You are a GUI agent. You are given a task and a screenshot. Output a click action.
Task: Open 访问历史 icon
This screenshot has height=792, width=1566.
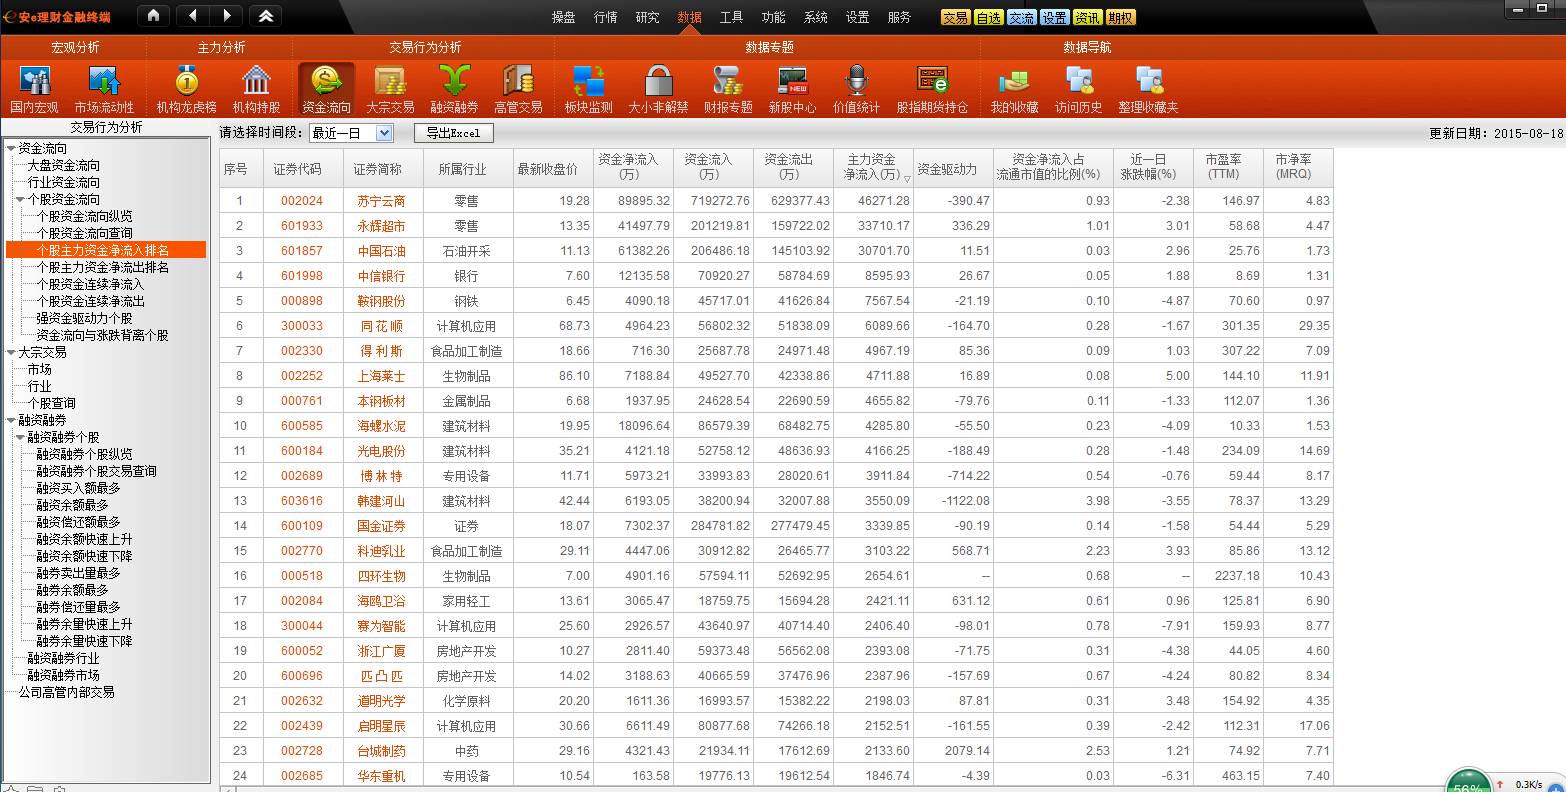click(1078, 90)
